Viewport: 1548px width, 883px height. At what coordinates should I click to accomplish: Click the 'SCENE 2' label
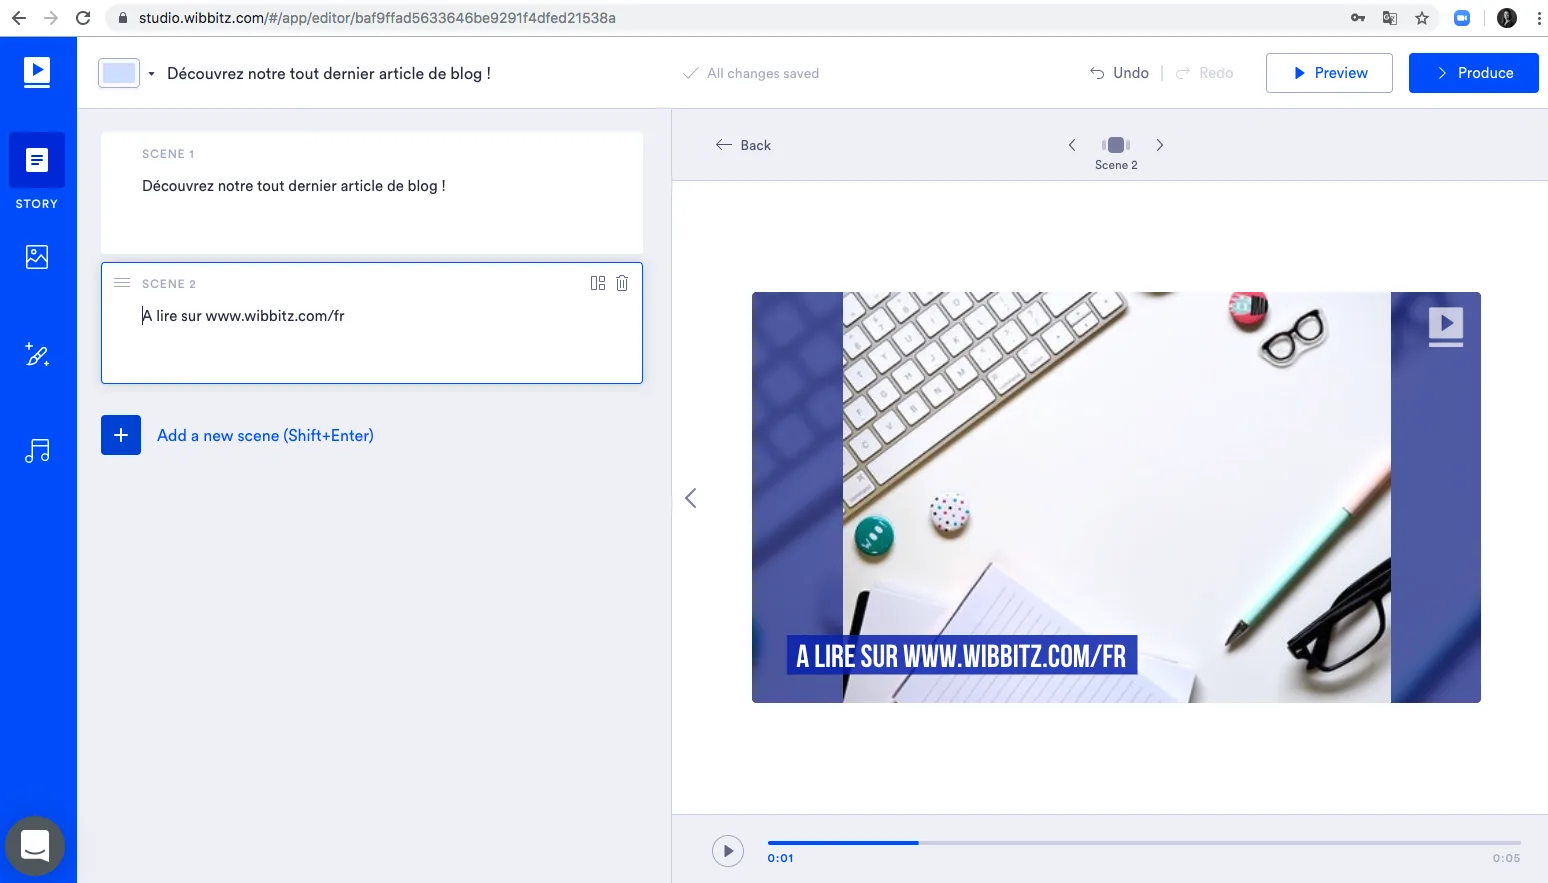tap(169, 284)
